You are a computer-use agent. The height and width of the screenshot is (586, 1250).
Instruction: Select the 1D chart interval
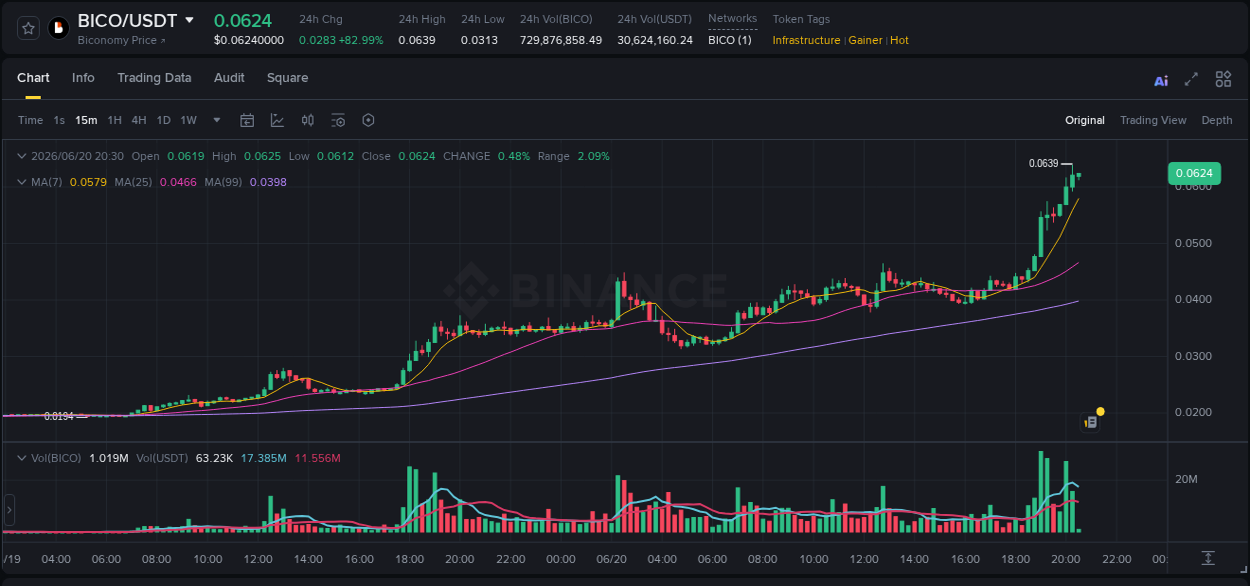pos(163,120)
